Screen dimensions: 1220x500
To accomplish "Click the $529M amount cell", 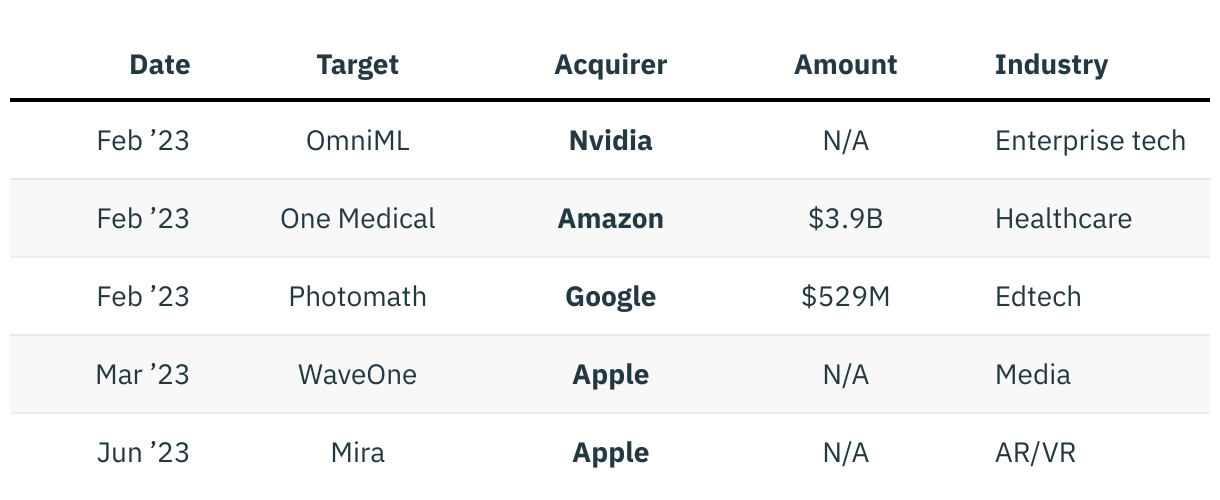I will 845,297.
